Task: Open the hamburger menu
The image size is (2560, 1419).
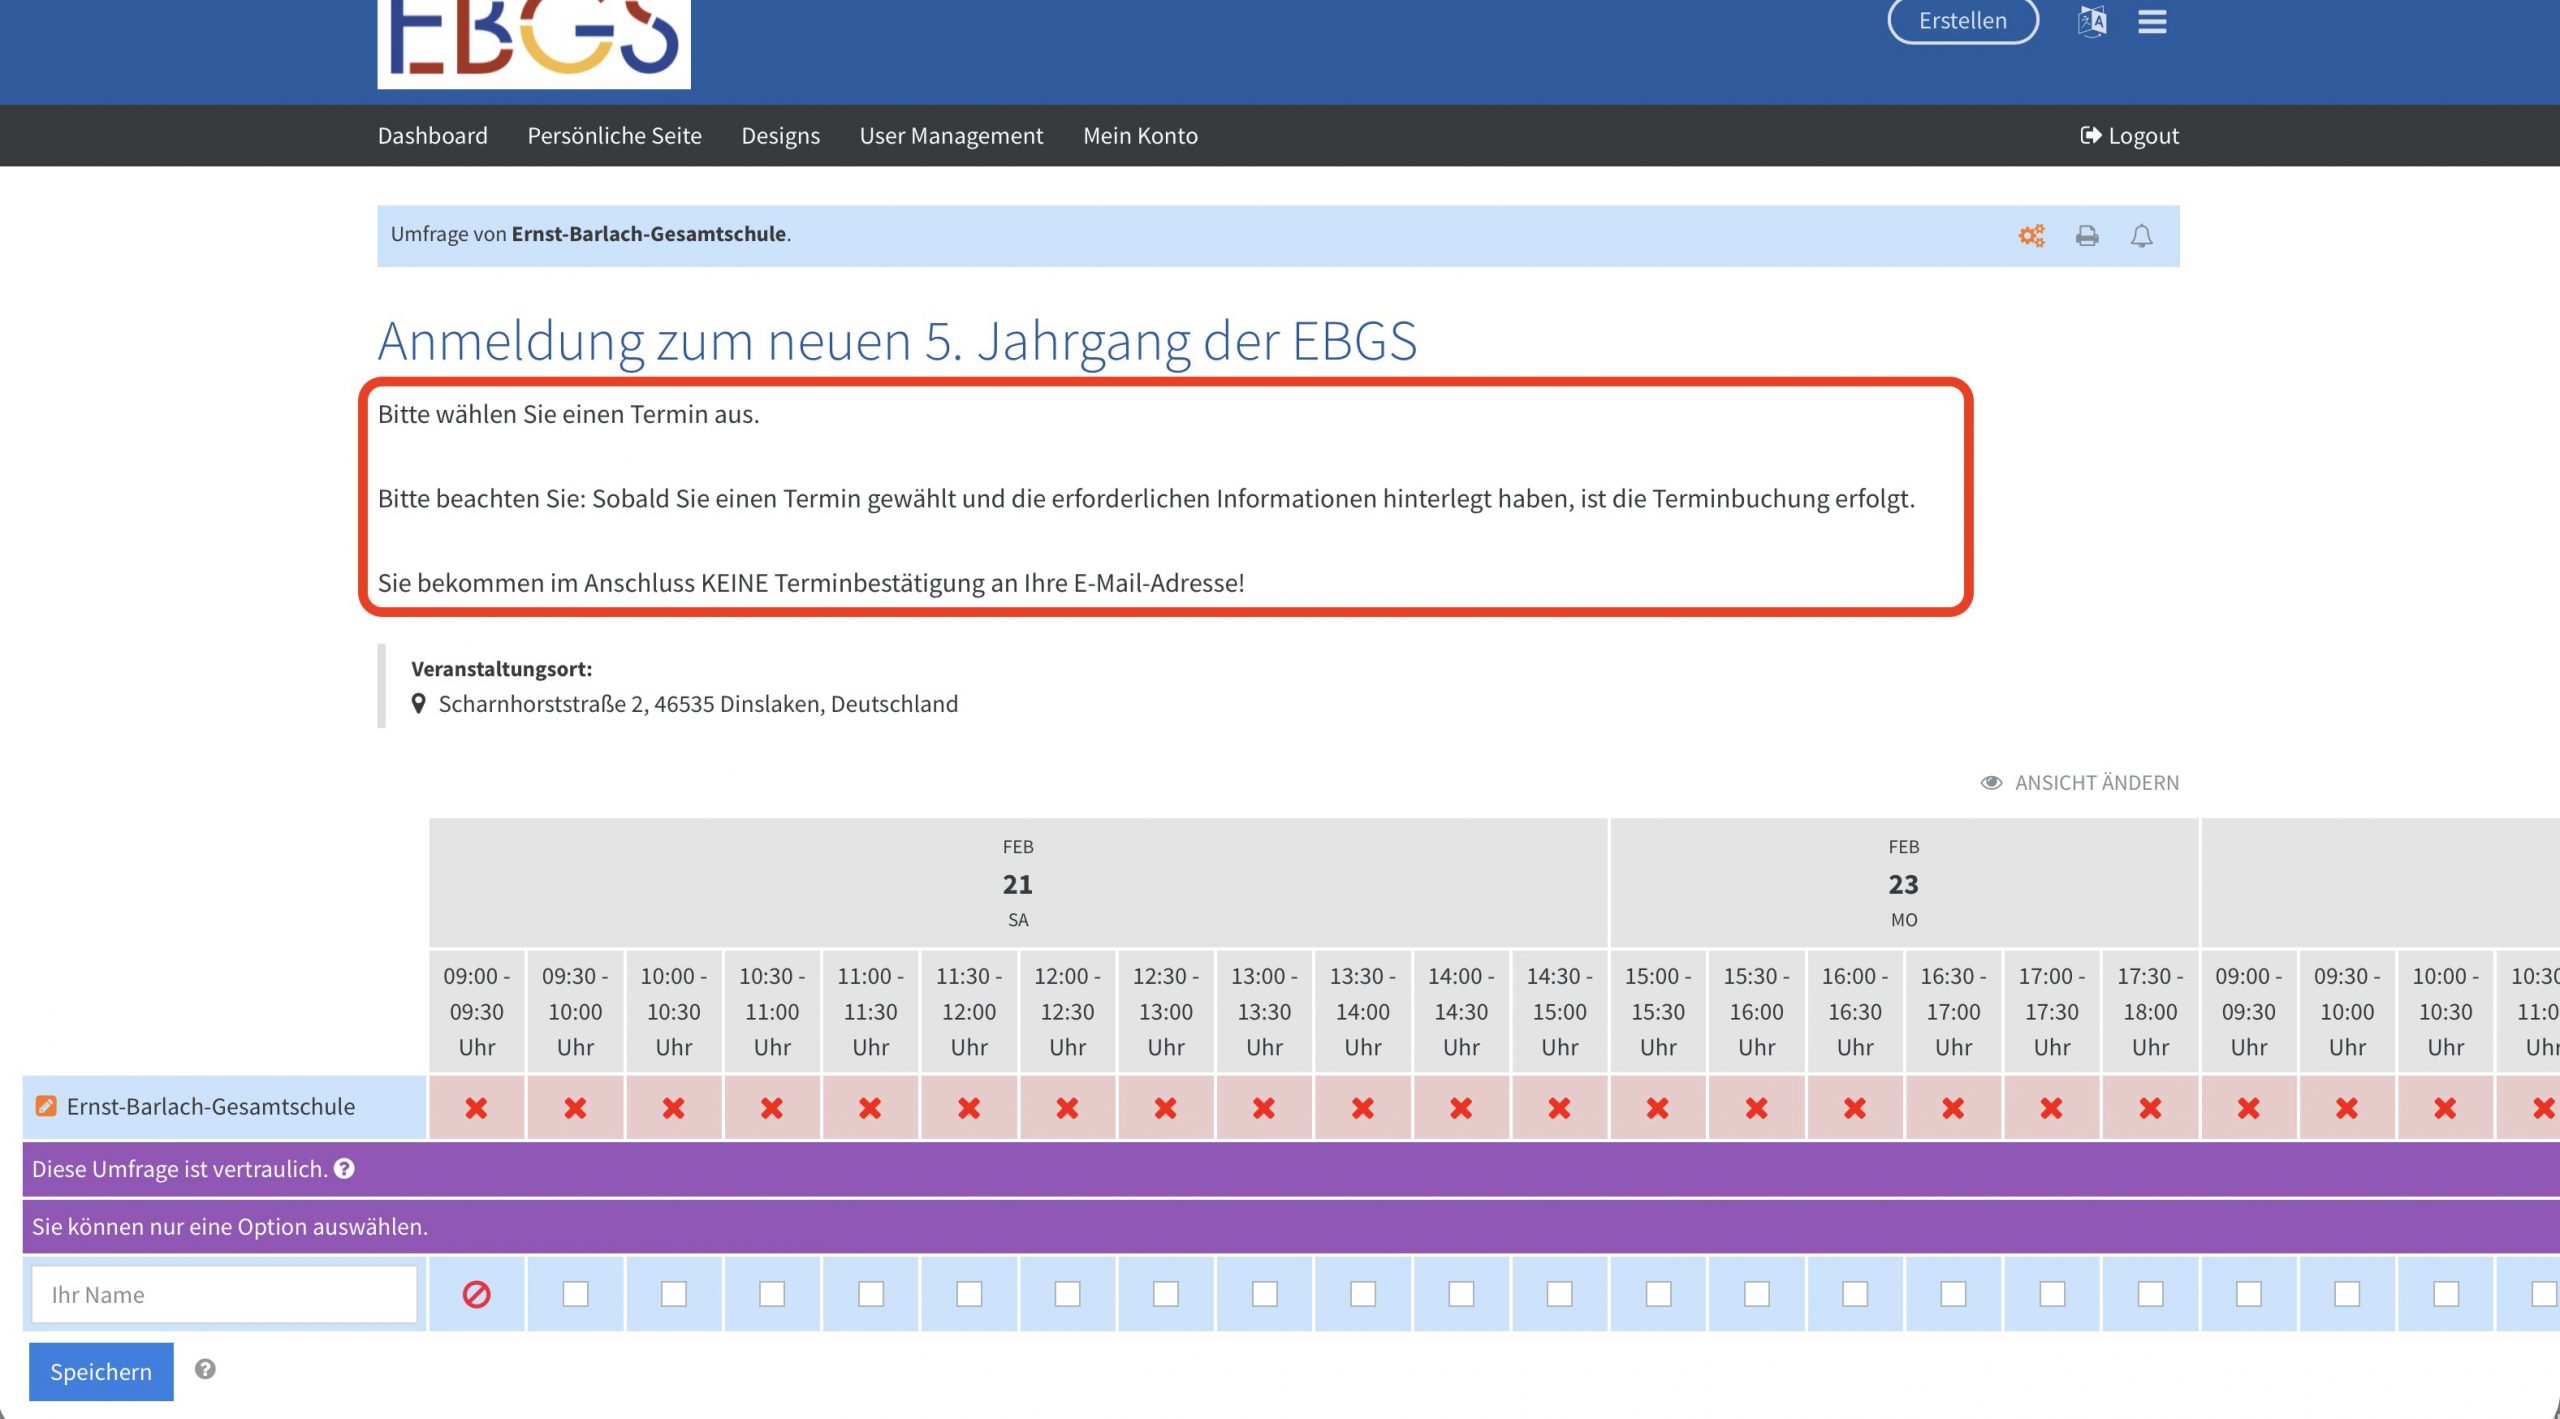Action: click(2152, 21)
